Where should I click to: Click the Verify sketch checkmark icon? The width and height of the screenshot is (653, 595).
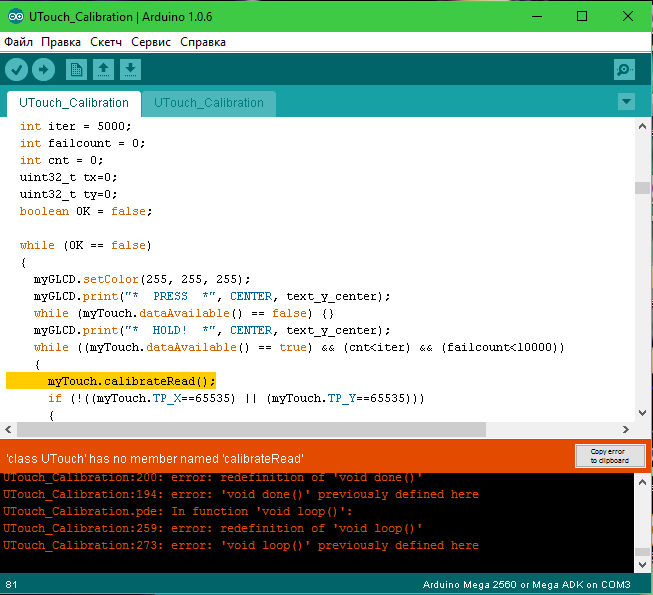point(17,69)
